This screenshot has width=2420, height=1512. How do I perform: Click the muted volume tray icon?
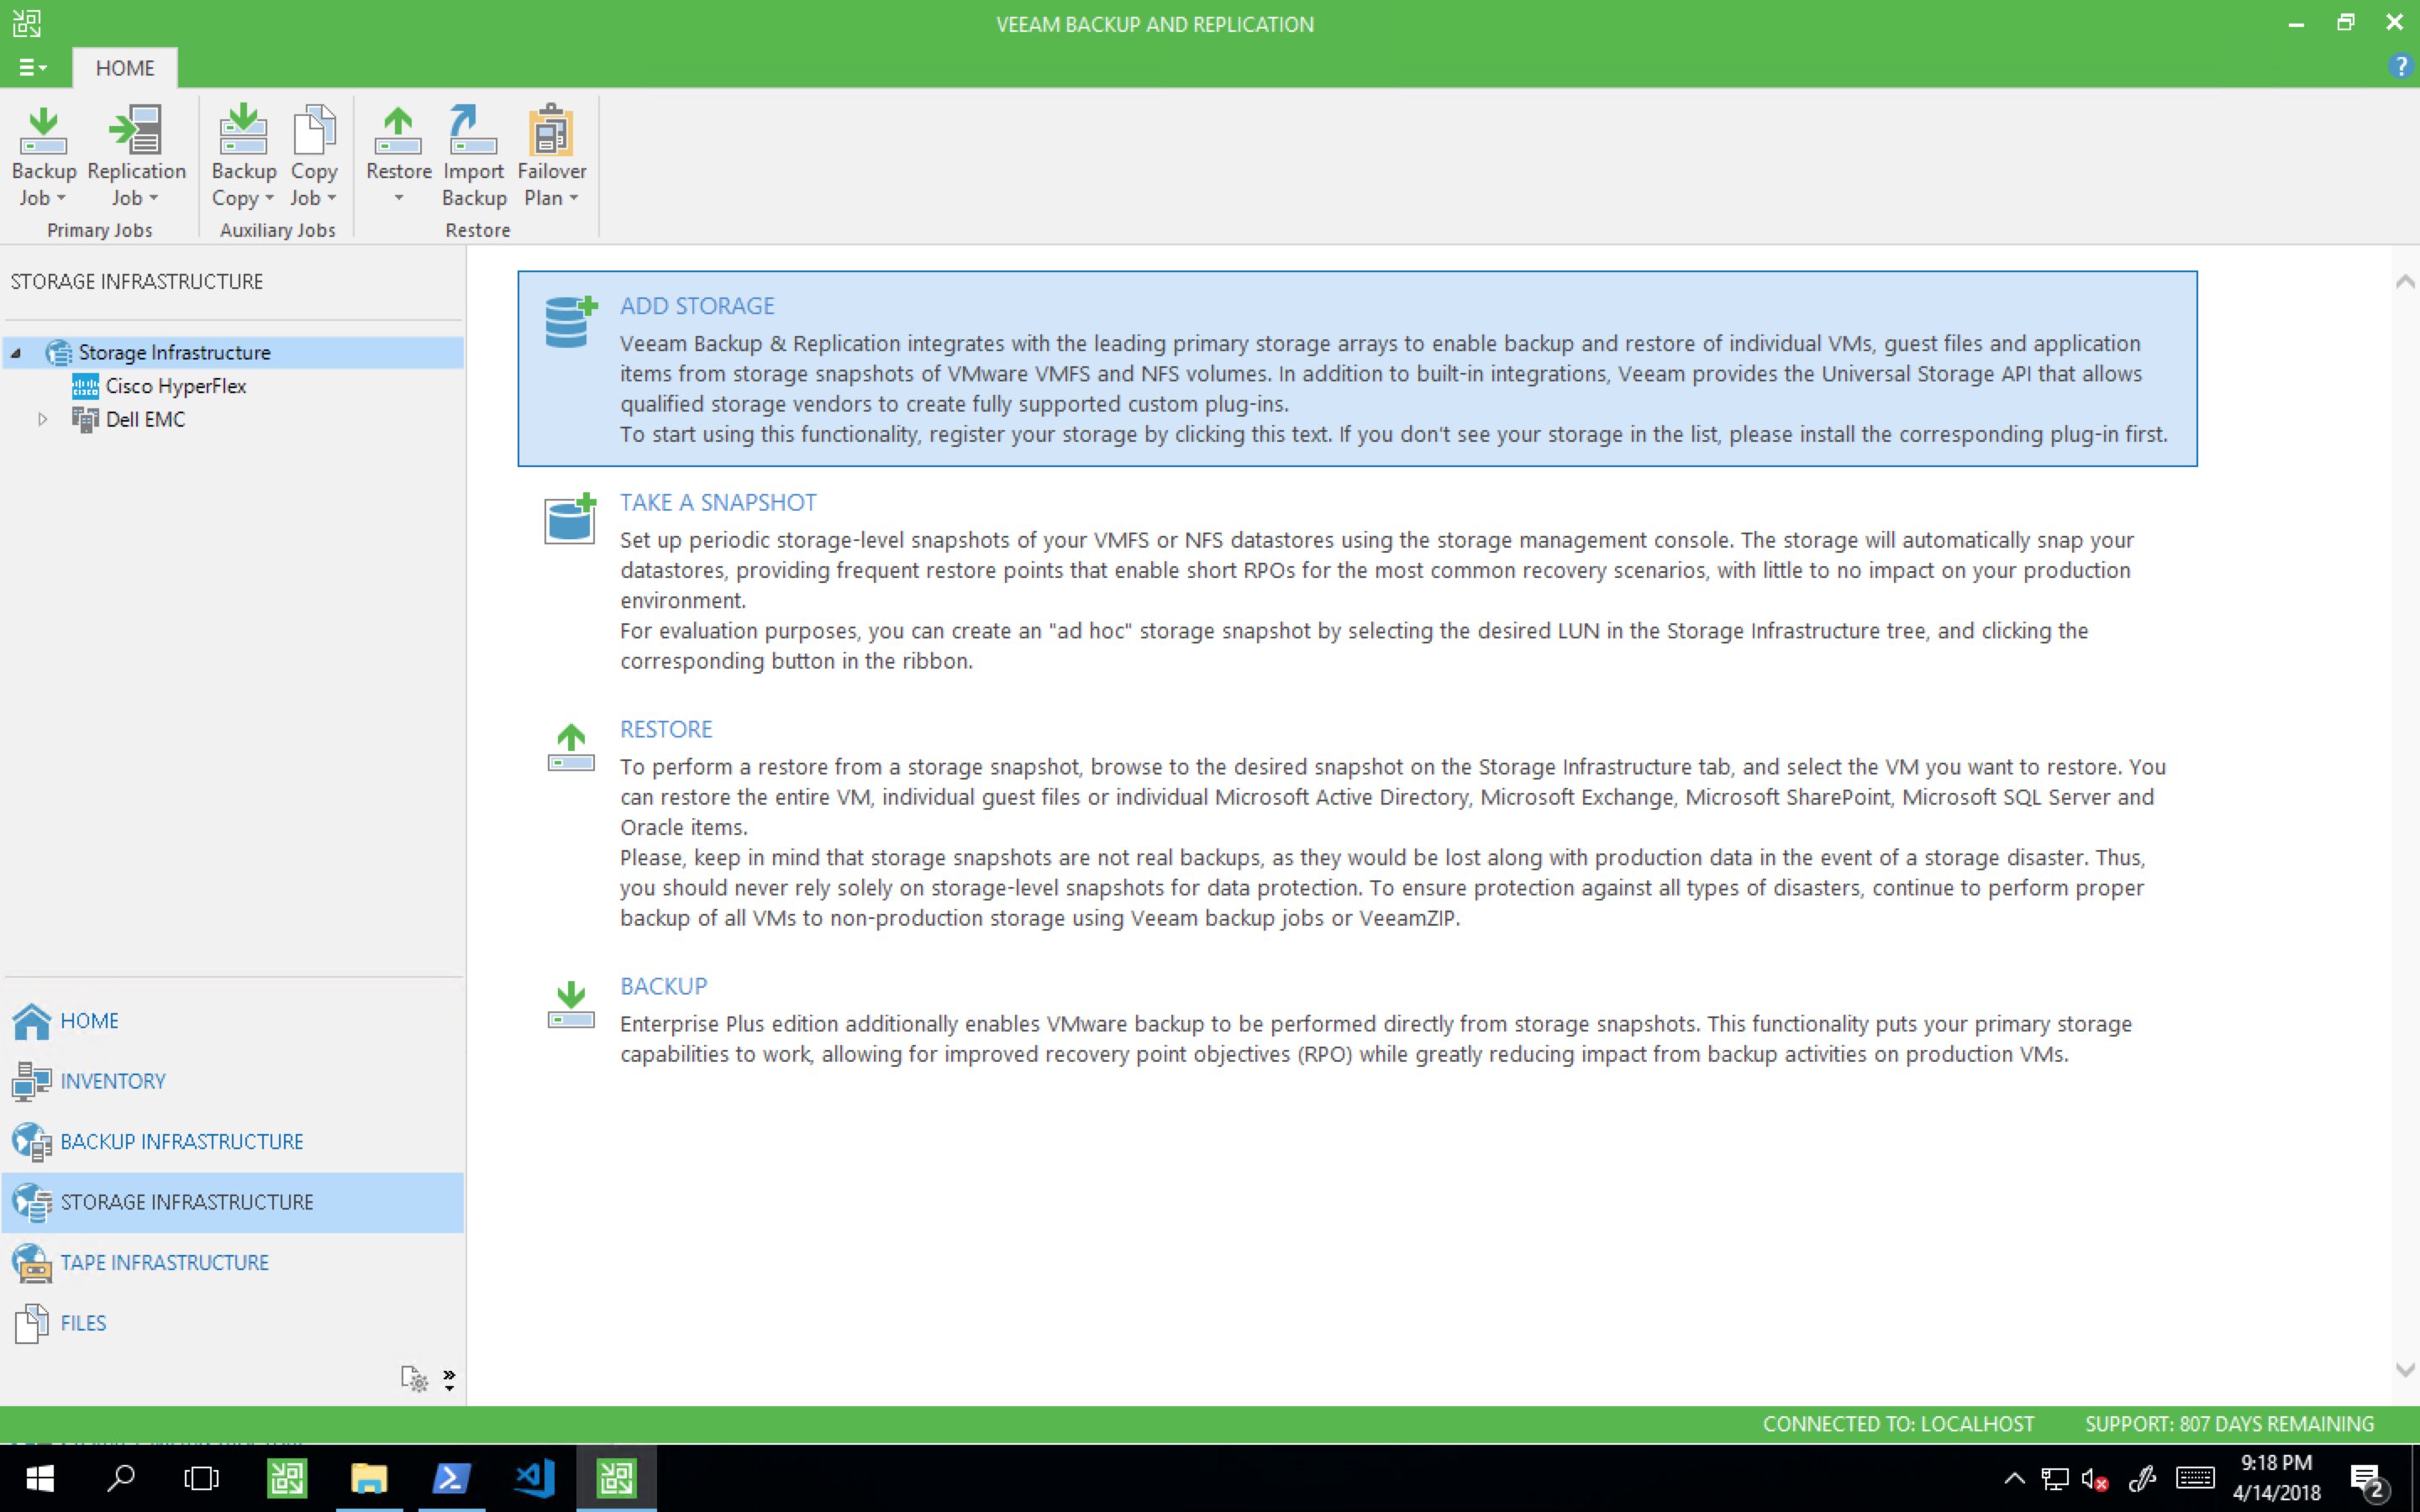click(2095, 1479)
